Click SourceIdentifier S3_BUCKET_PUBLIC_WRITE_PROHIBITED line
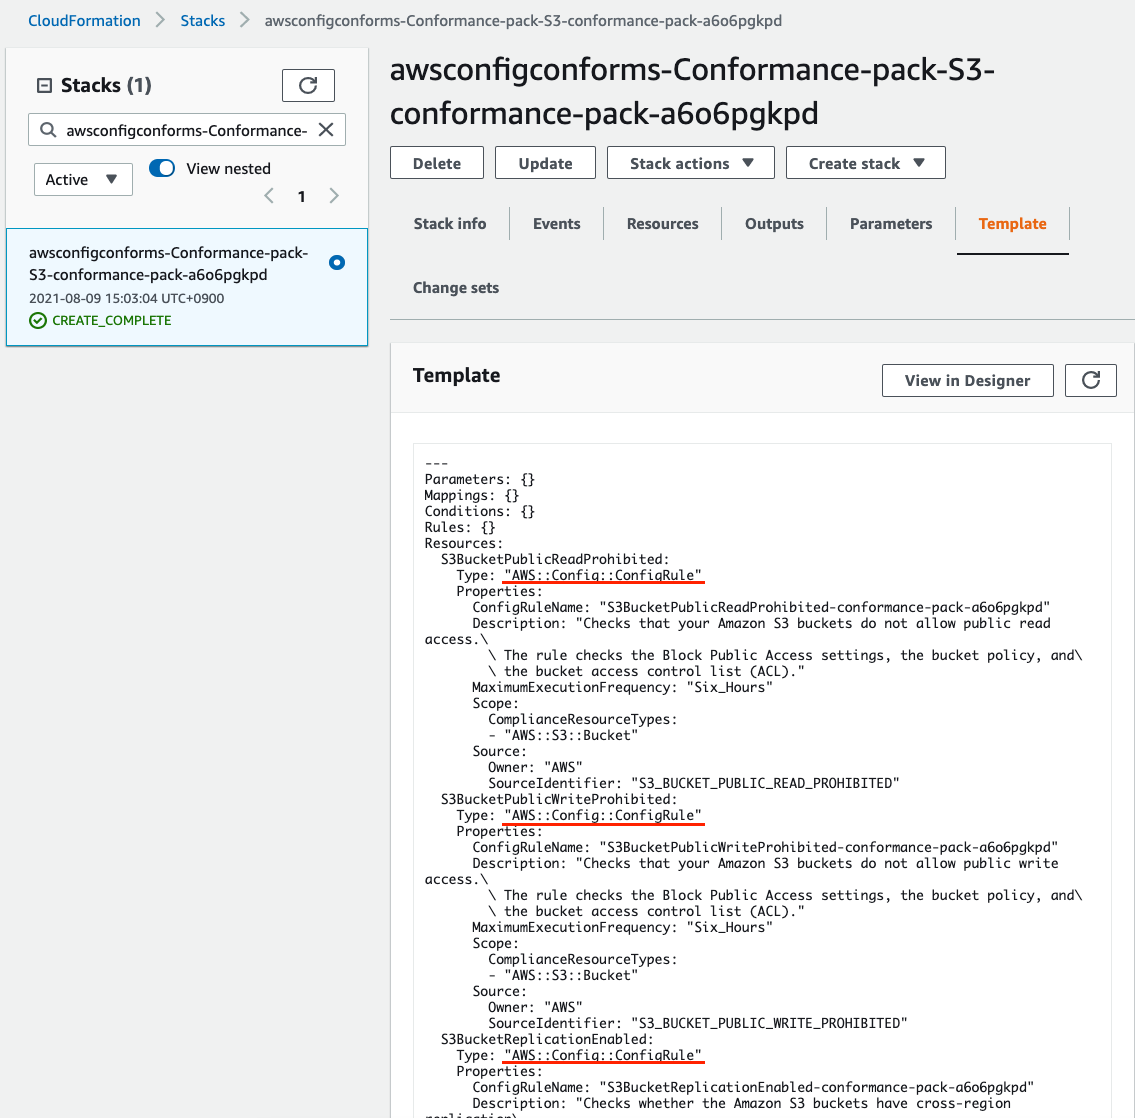This screenshot has height=1118, width=1135. pyautogui.click(x=698, y=1024)
